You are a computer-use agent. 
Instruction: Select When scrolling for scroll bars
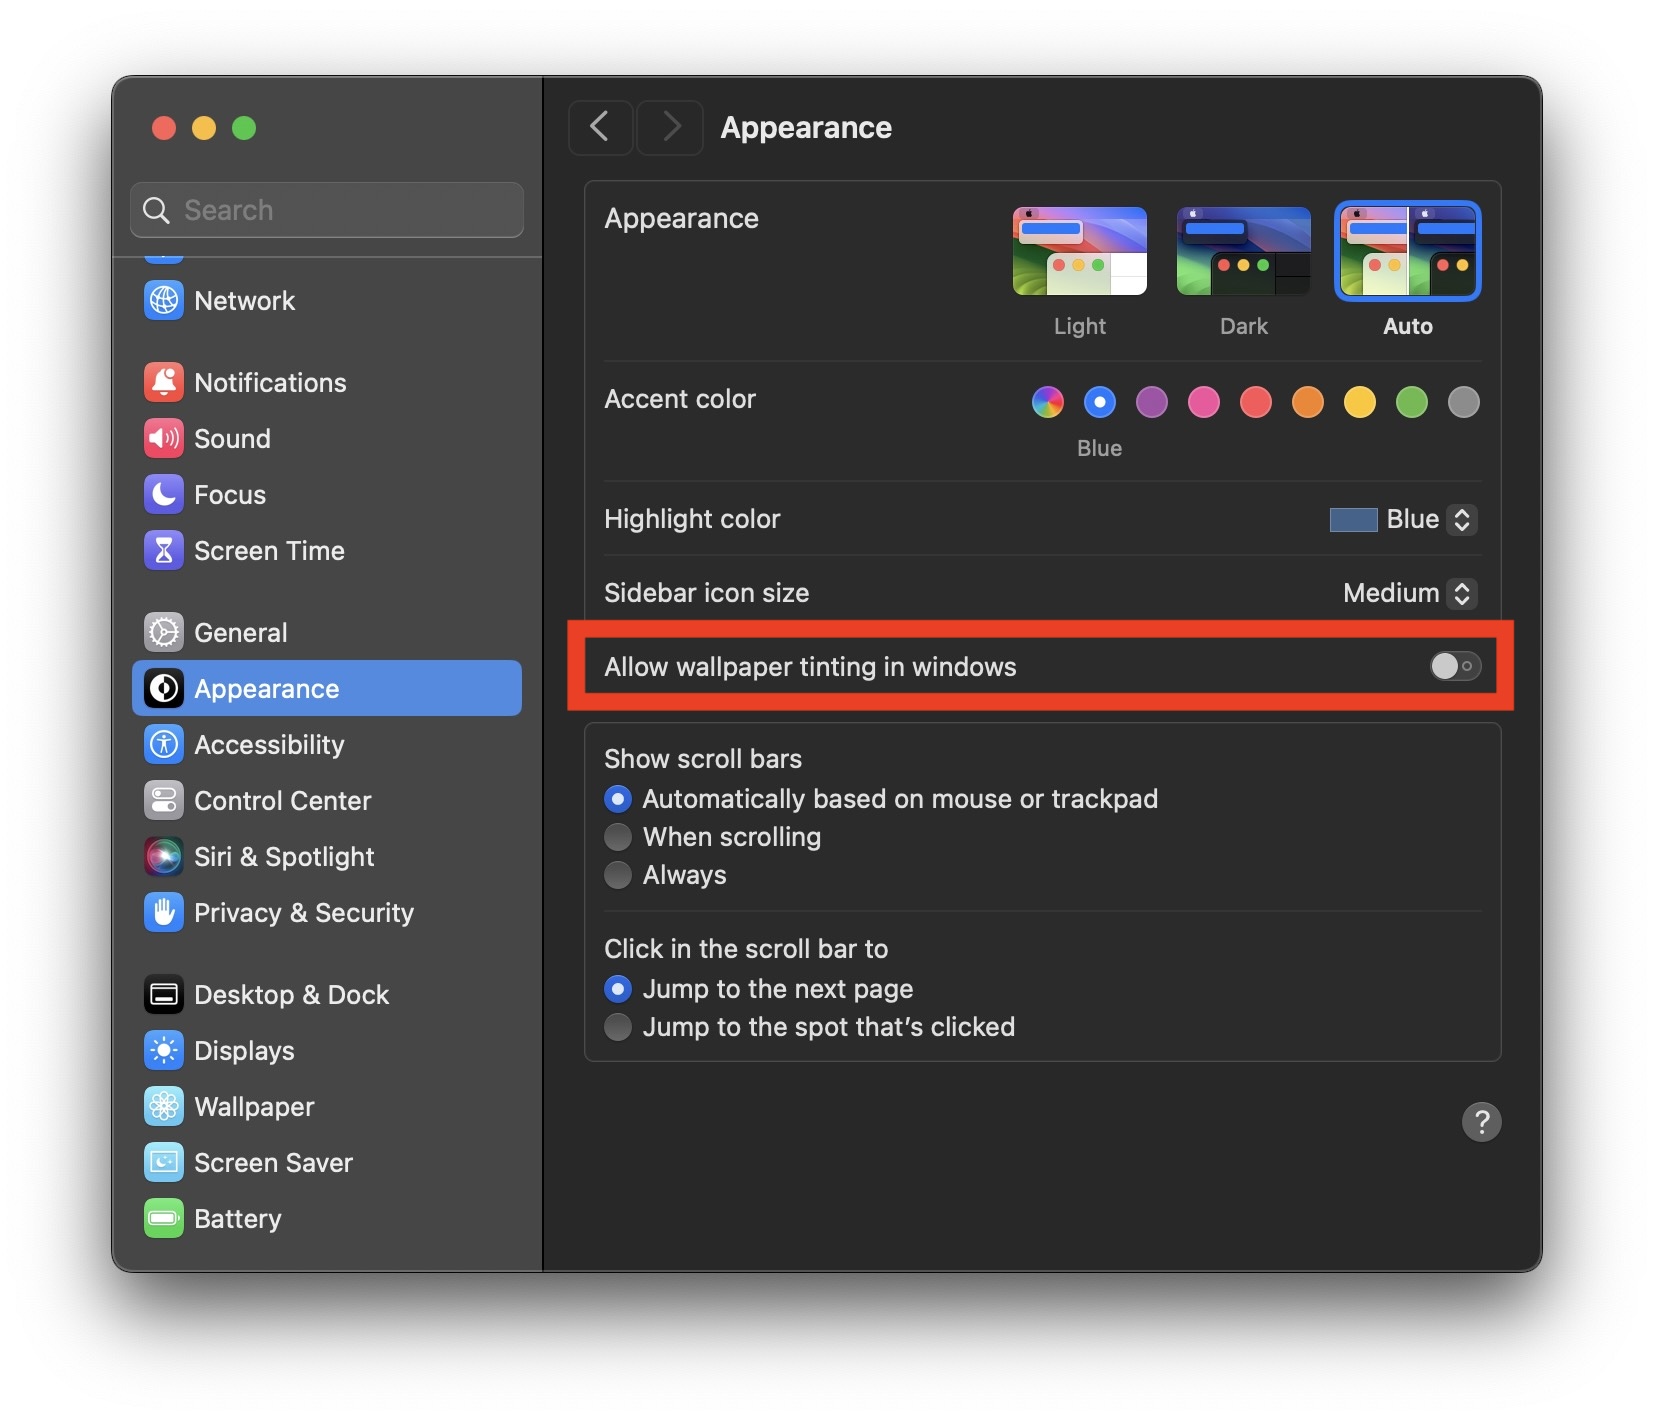tap(618, 837)
